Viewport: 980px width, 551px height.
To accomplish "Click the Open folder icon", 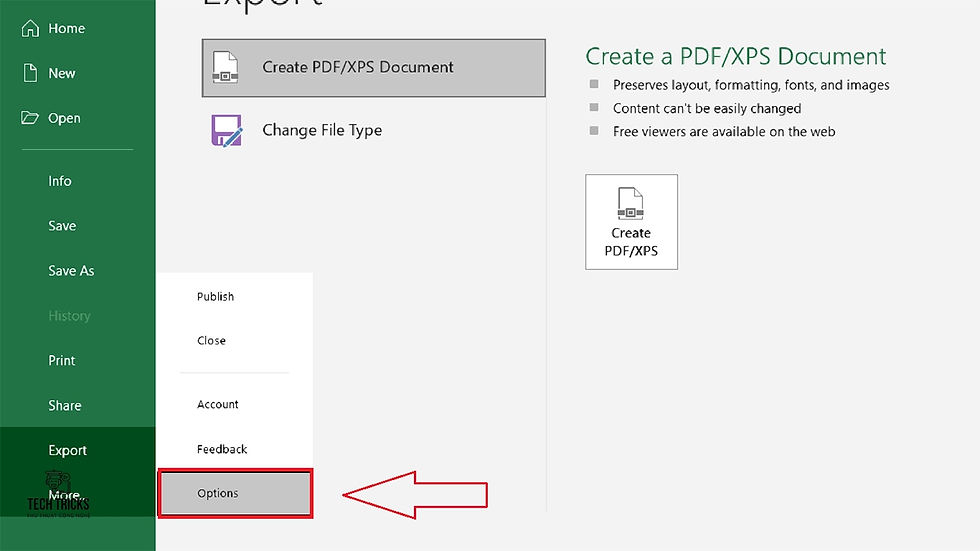I will coord(29,117).
